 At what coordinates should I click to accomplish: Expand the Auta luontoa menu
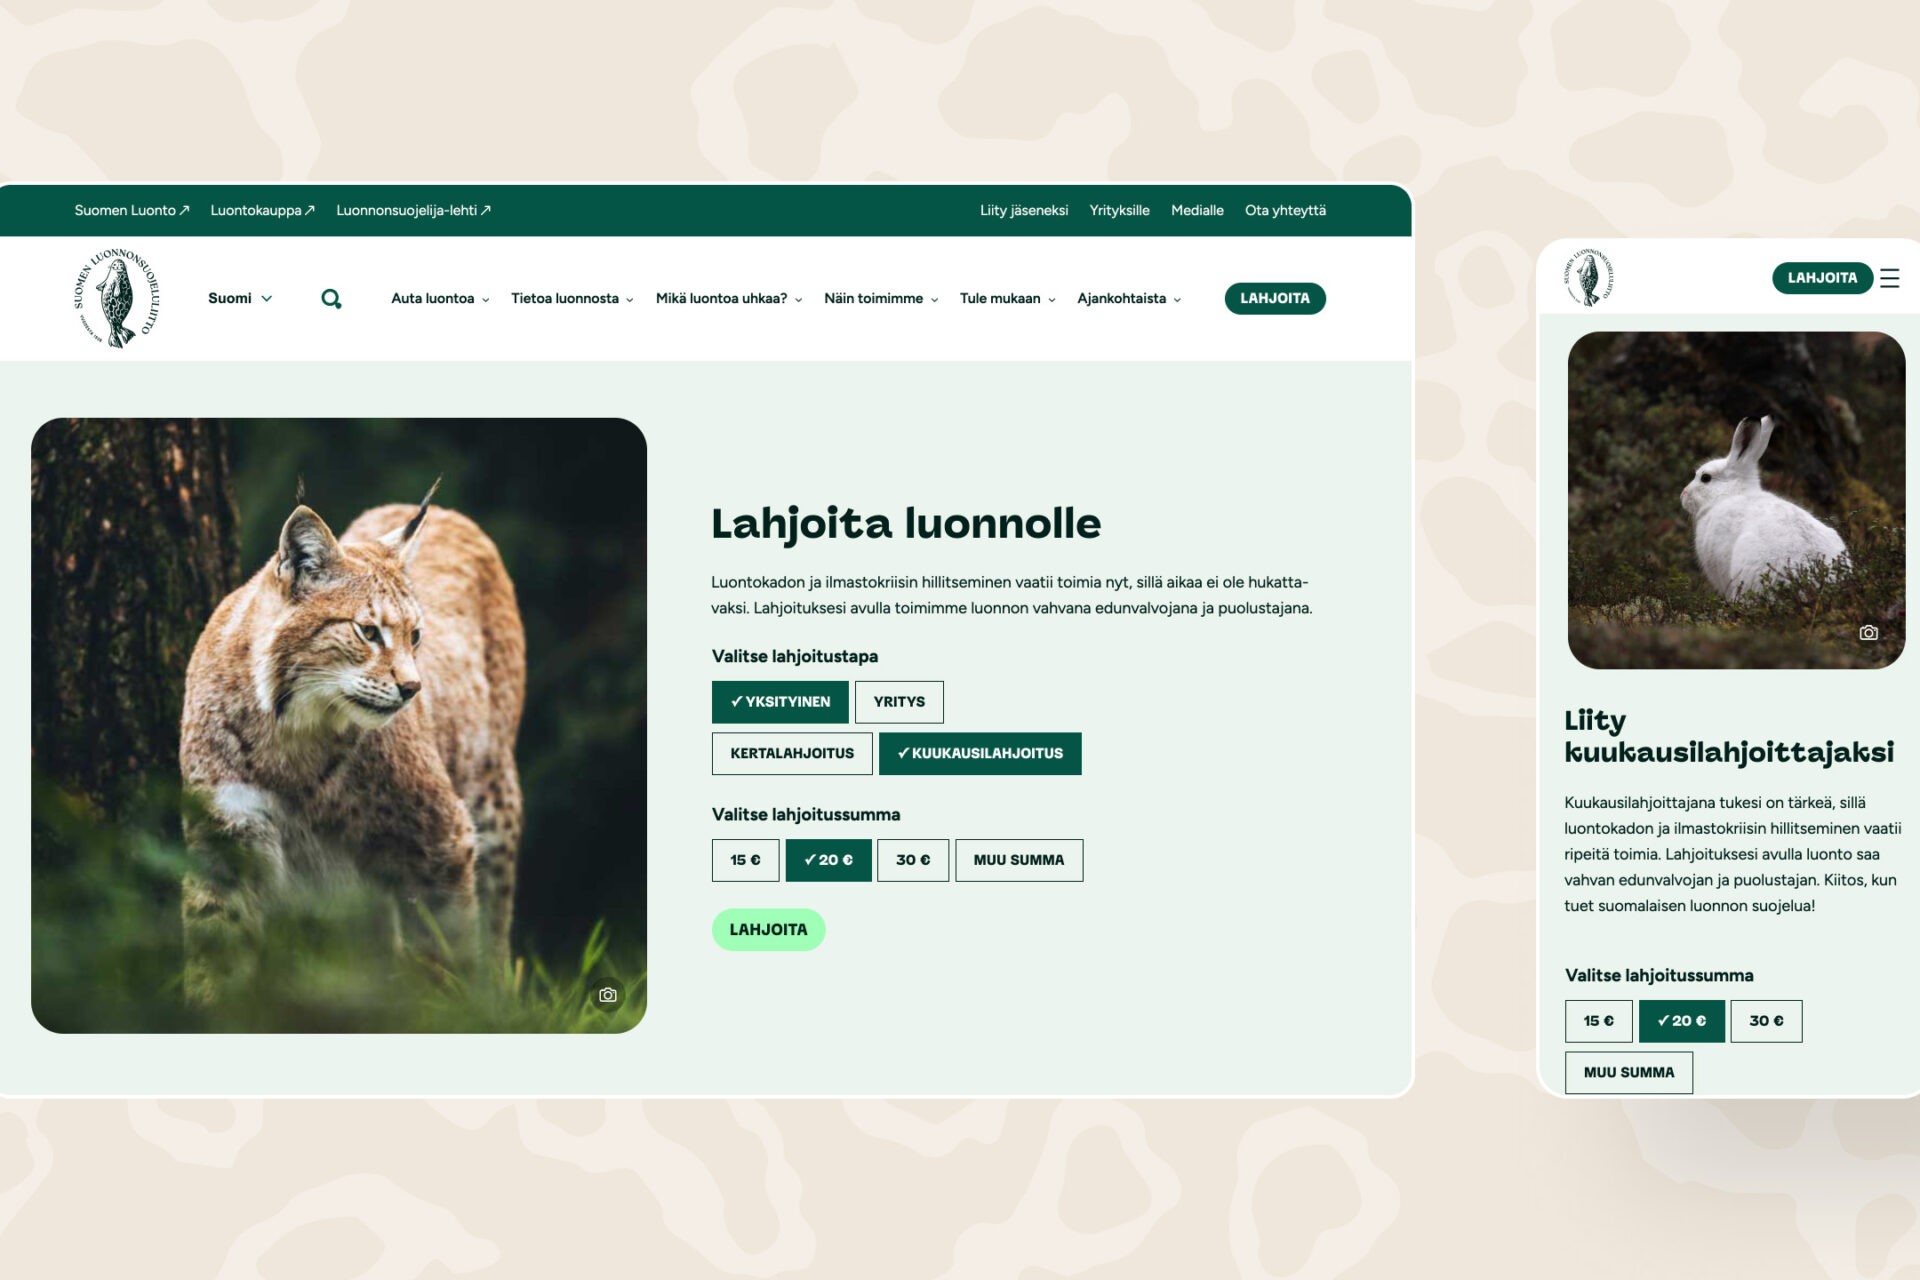pyautogui.click(x=440, y=298)
